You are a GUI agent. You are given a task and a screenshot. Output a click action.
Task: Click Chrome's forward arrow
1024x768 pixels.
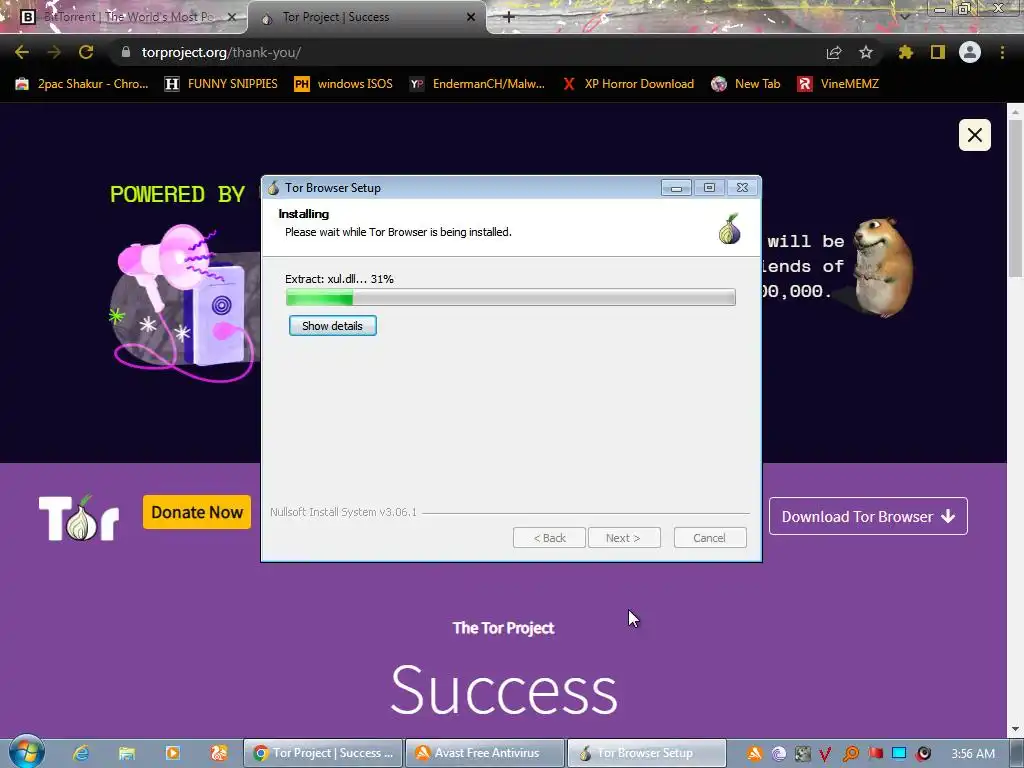tap(54, 52)
